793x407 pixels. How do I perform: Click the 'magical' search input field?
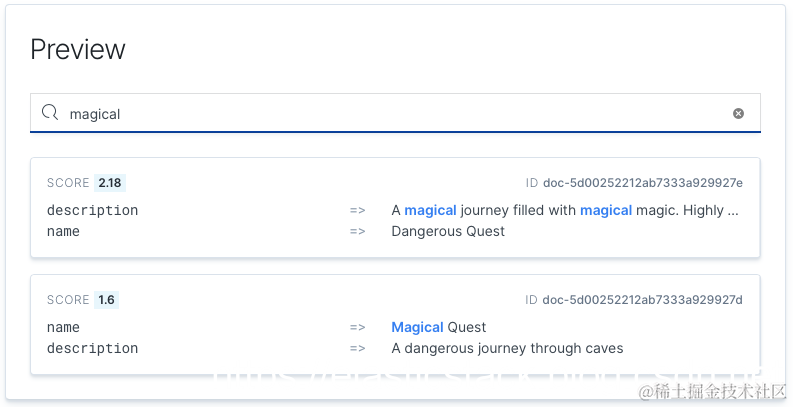[390, 114]
